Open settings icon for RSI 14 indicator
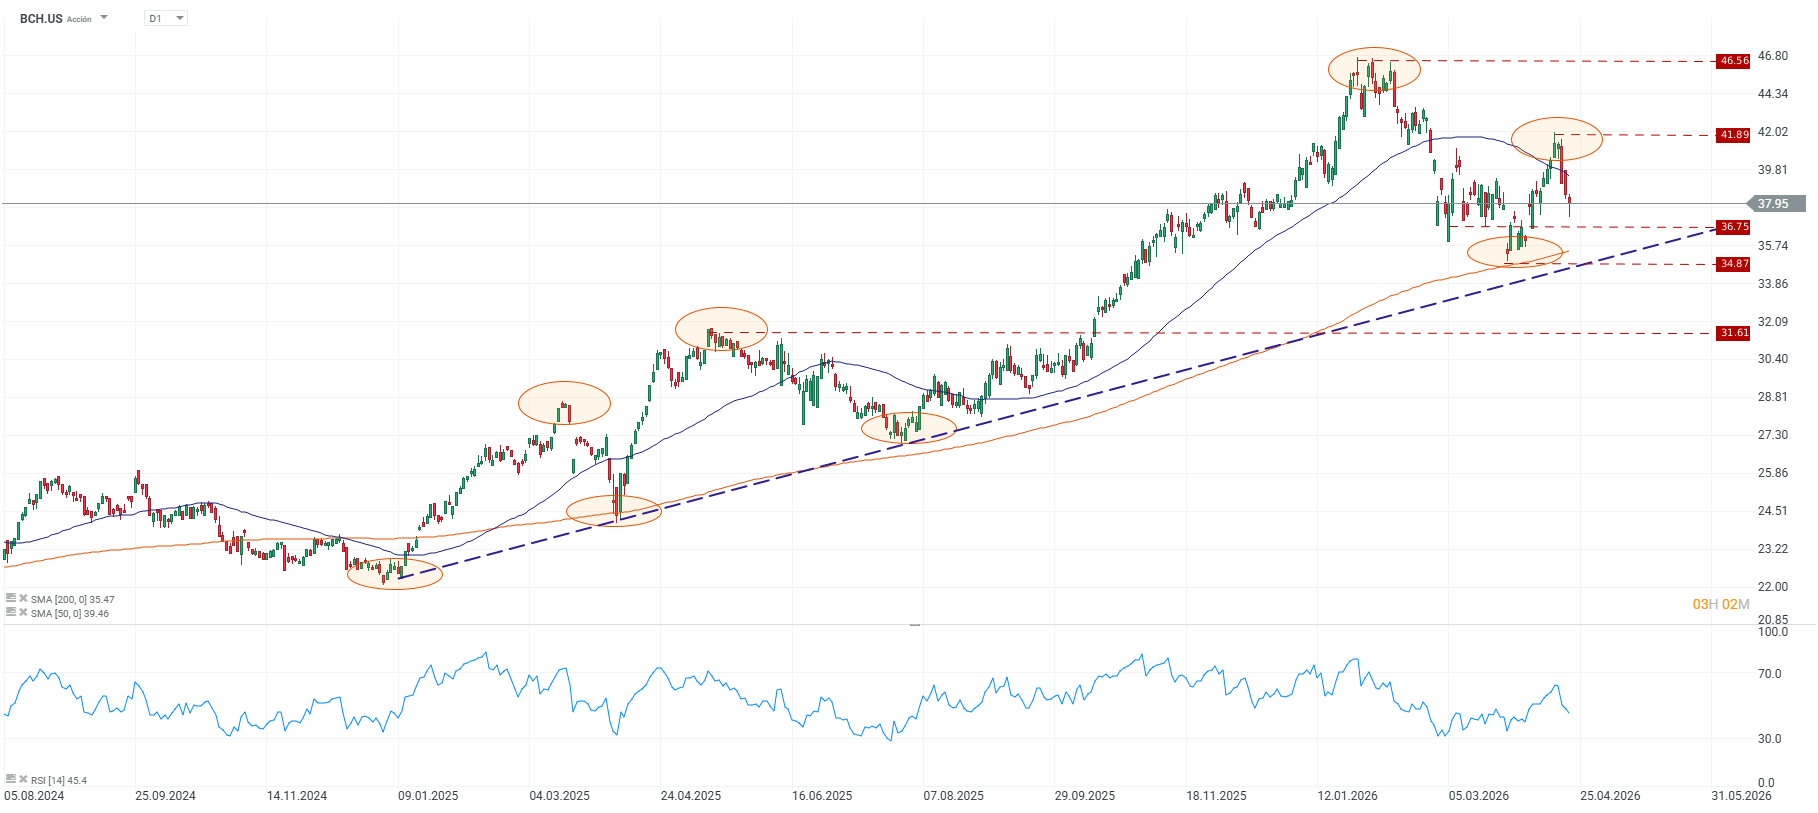This screenshot has height=813, width=1818. coord(11,780)
